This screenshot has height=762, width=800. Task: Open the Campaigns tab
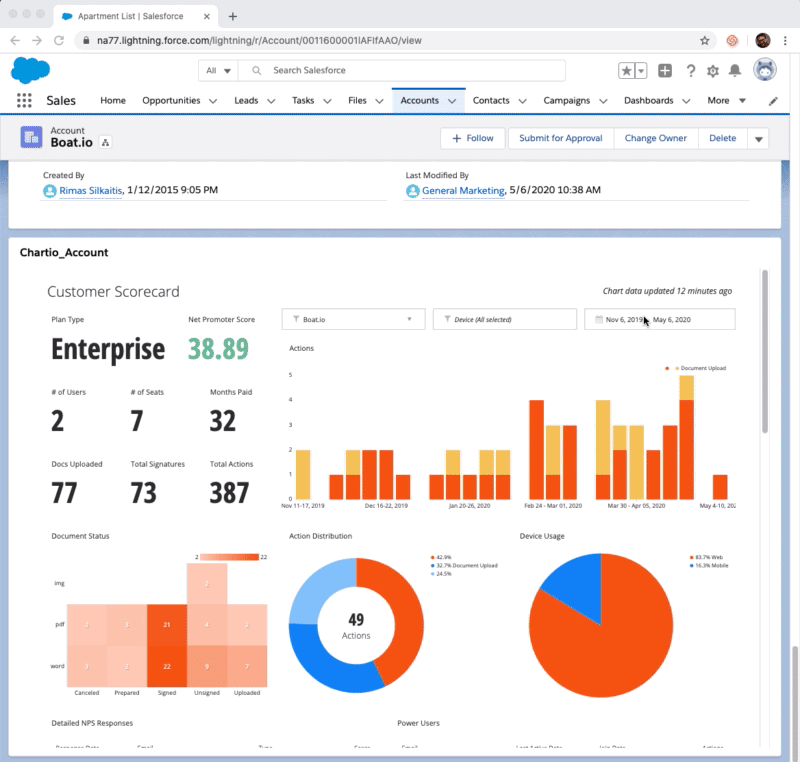point(568,101)
